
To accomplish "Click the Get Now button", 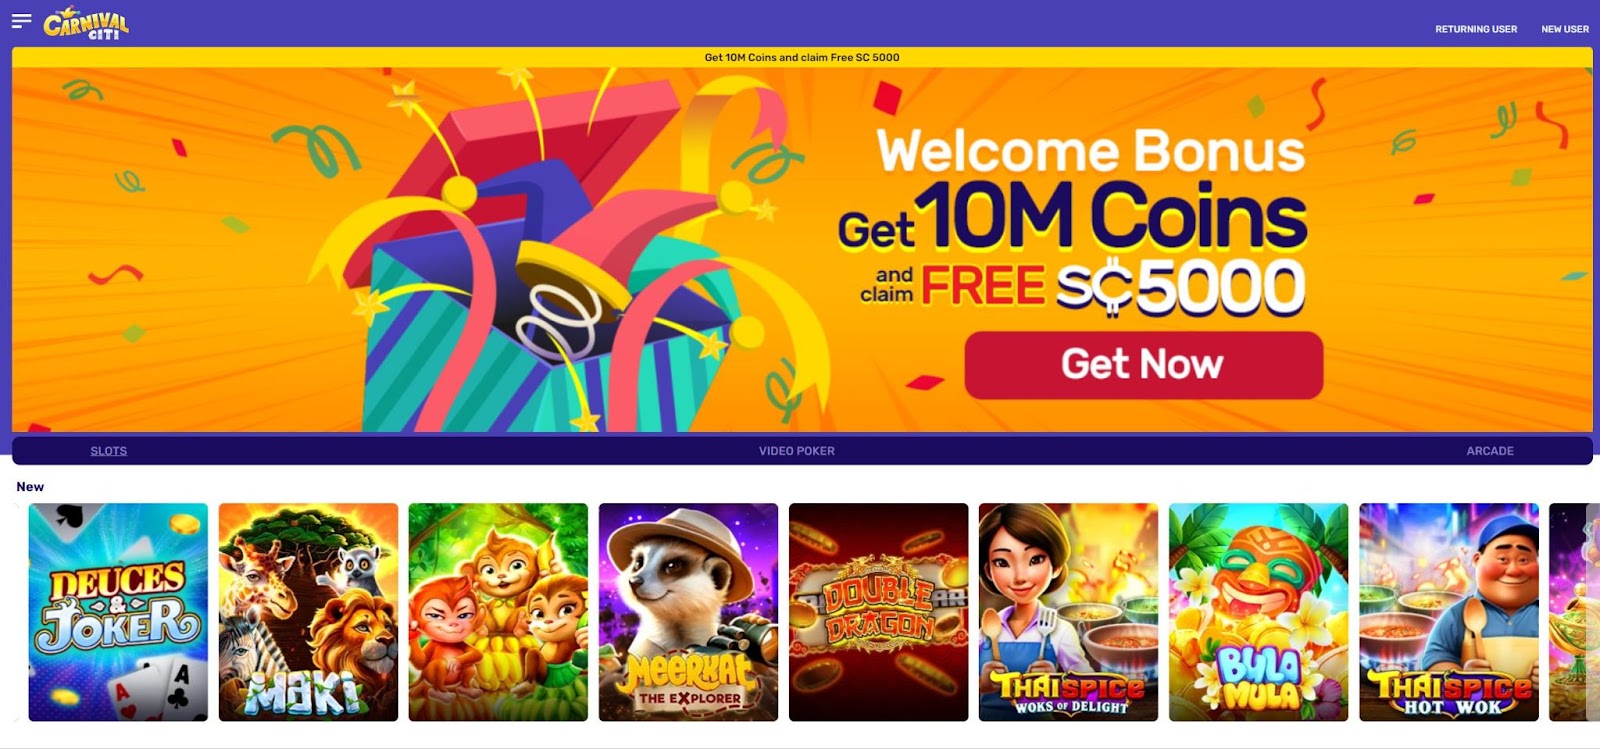I will tap(1143, 365).
